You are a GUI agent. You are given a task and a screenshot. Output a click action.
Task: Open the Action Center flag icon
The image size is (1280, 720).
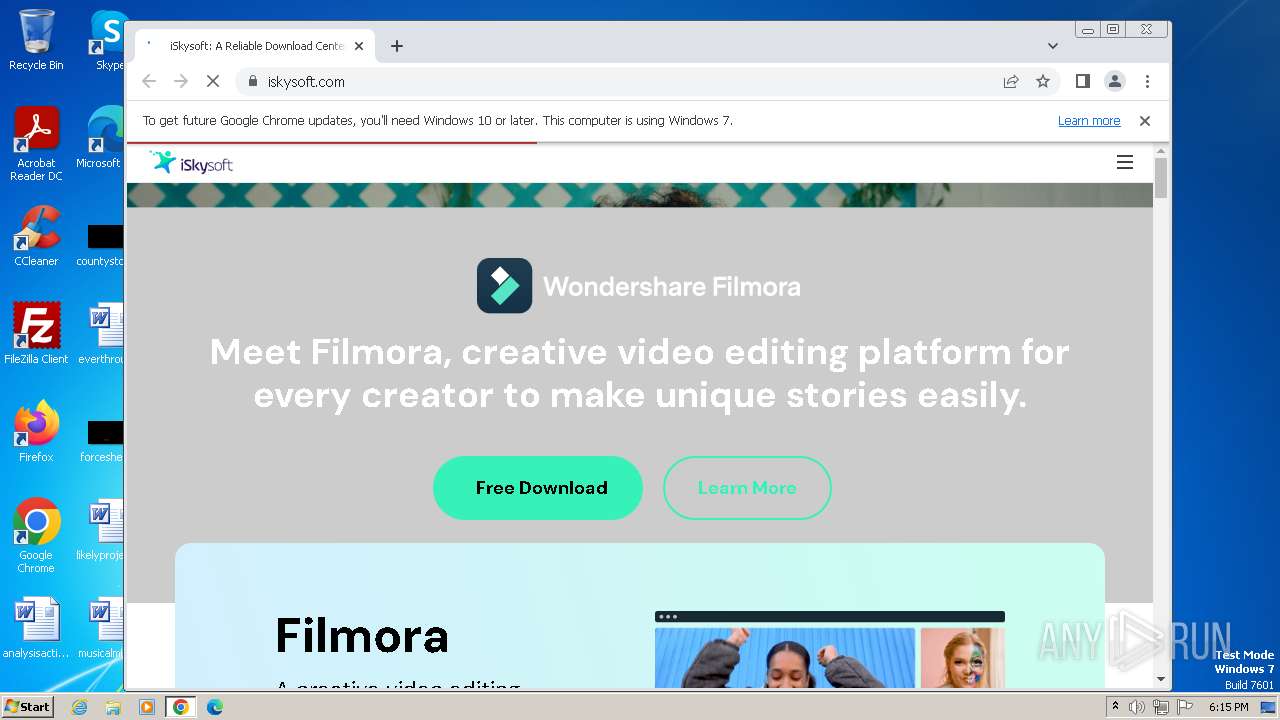1184,707
